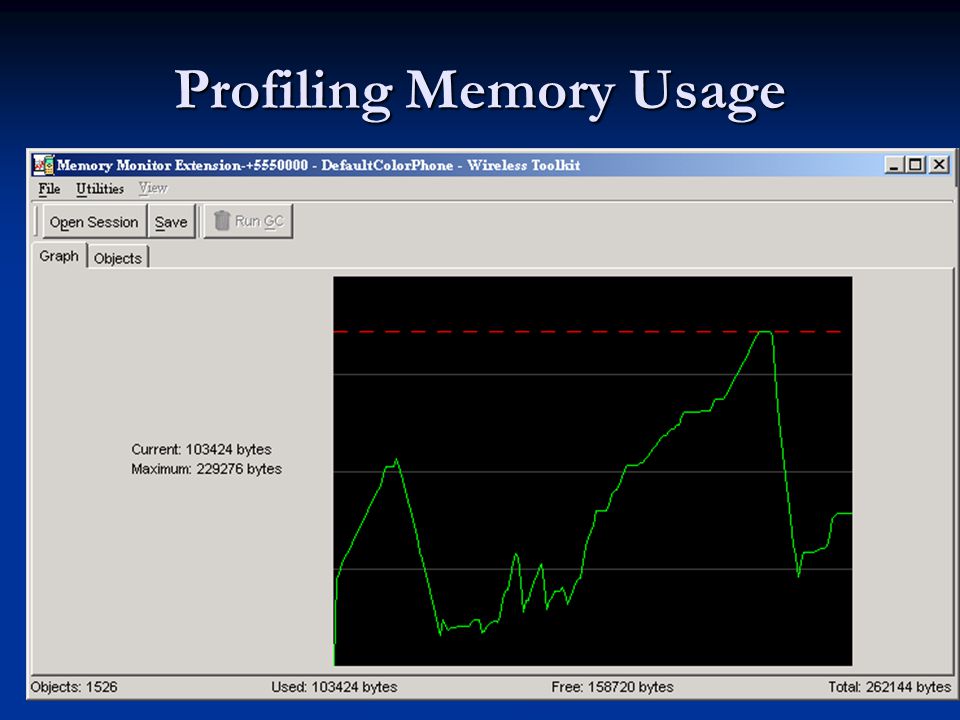Click the Memory Monitor Extension window title text

318,165
